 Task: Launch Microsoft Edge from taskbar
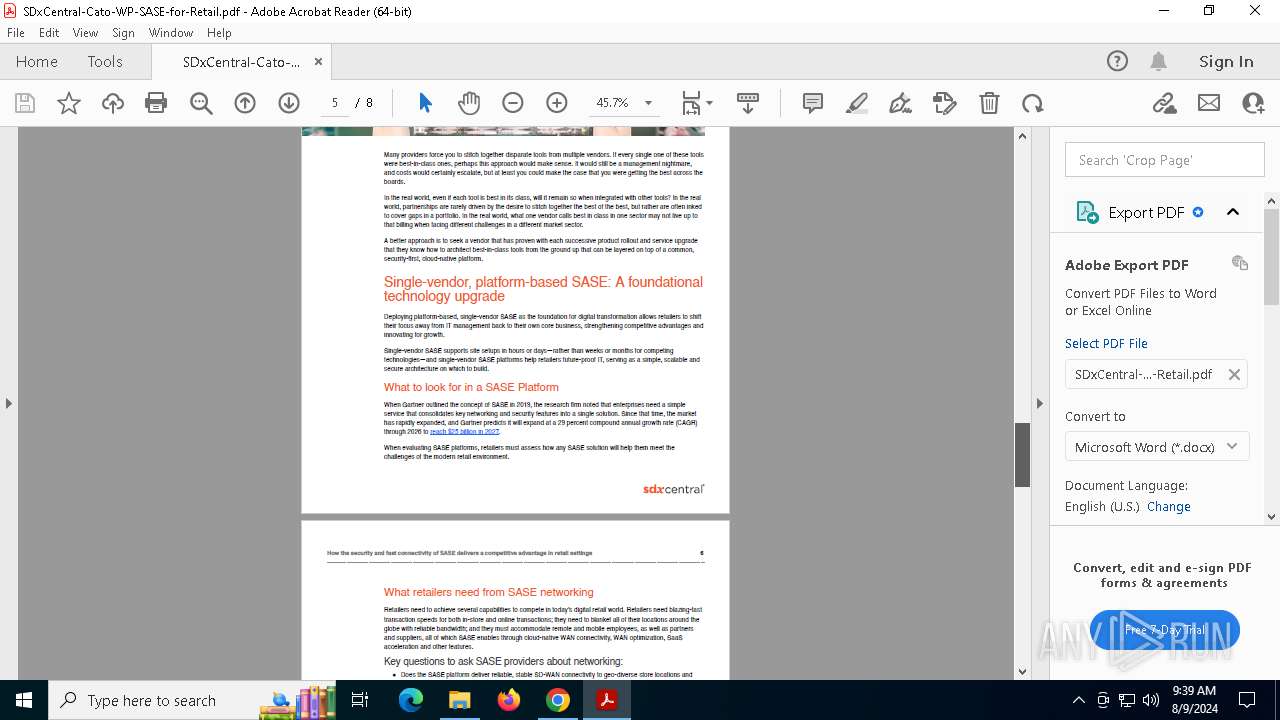coord(411,700)
